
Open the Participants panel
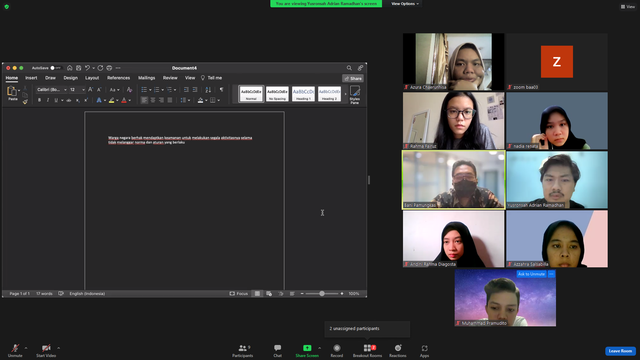click(x=243, y=350)
